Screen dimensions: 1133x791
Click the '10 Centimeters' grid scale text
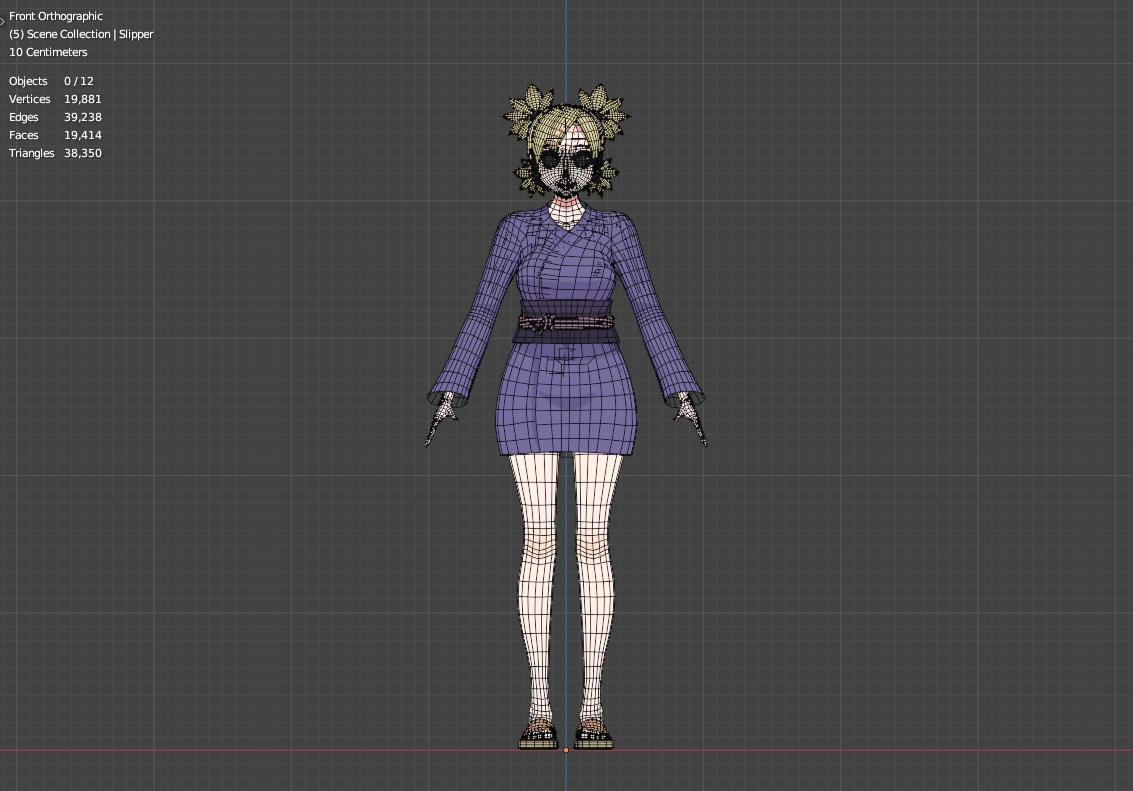[x=48, y=52]
